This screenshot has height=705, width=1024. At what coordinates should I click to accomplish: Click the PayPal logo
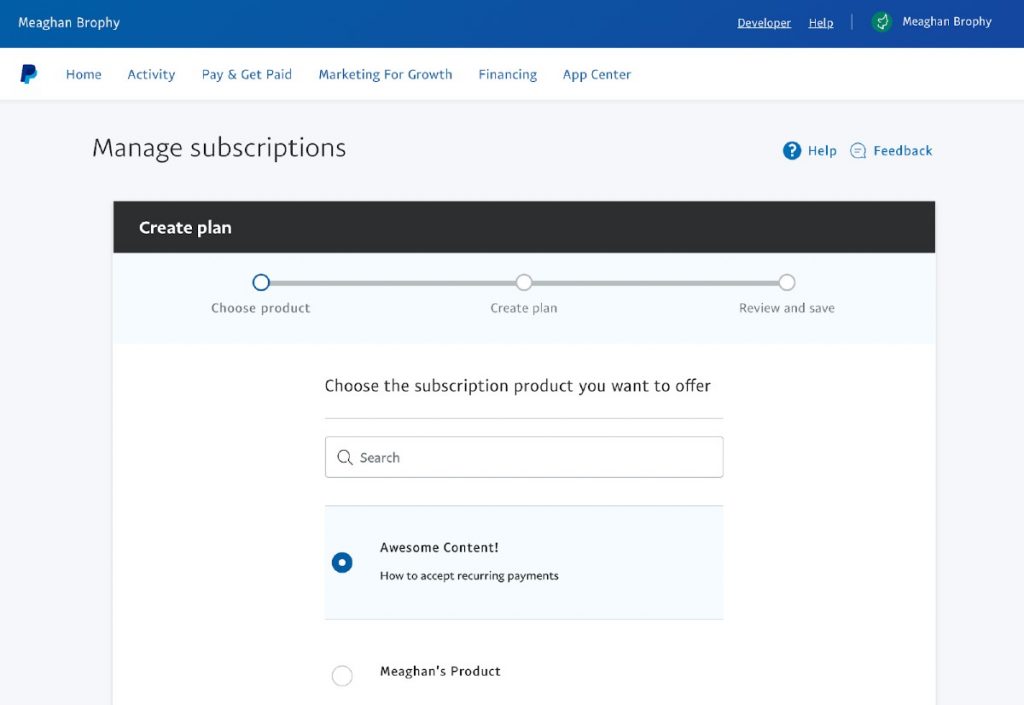coord(28,73)
